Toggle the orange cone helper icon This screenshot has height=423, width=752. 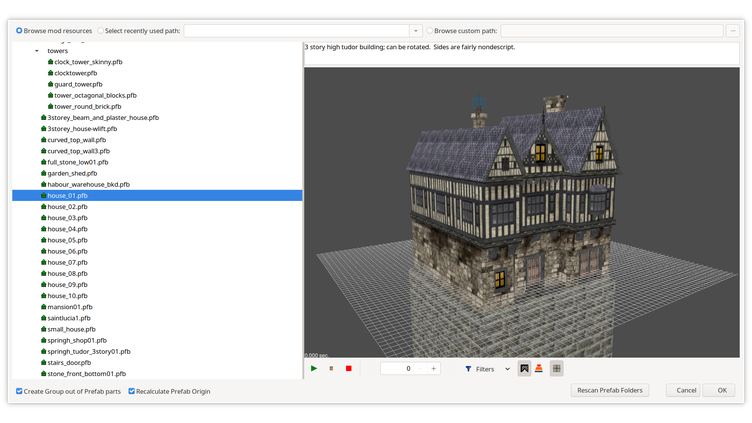click(x=538, y=369)
